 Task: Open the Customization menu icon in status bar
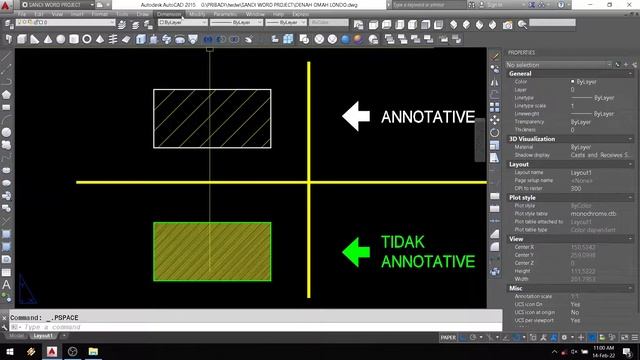pyautogui.click(x=635, y=338)
